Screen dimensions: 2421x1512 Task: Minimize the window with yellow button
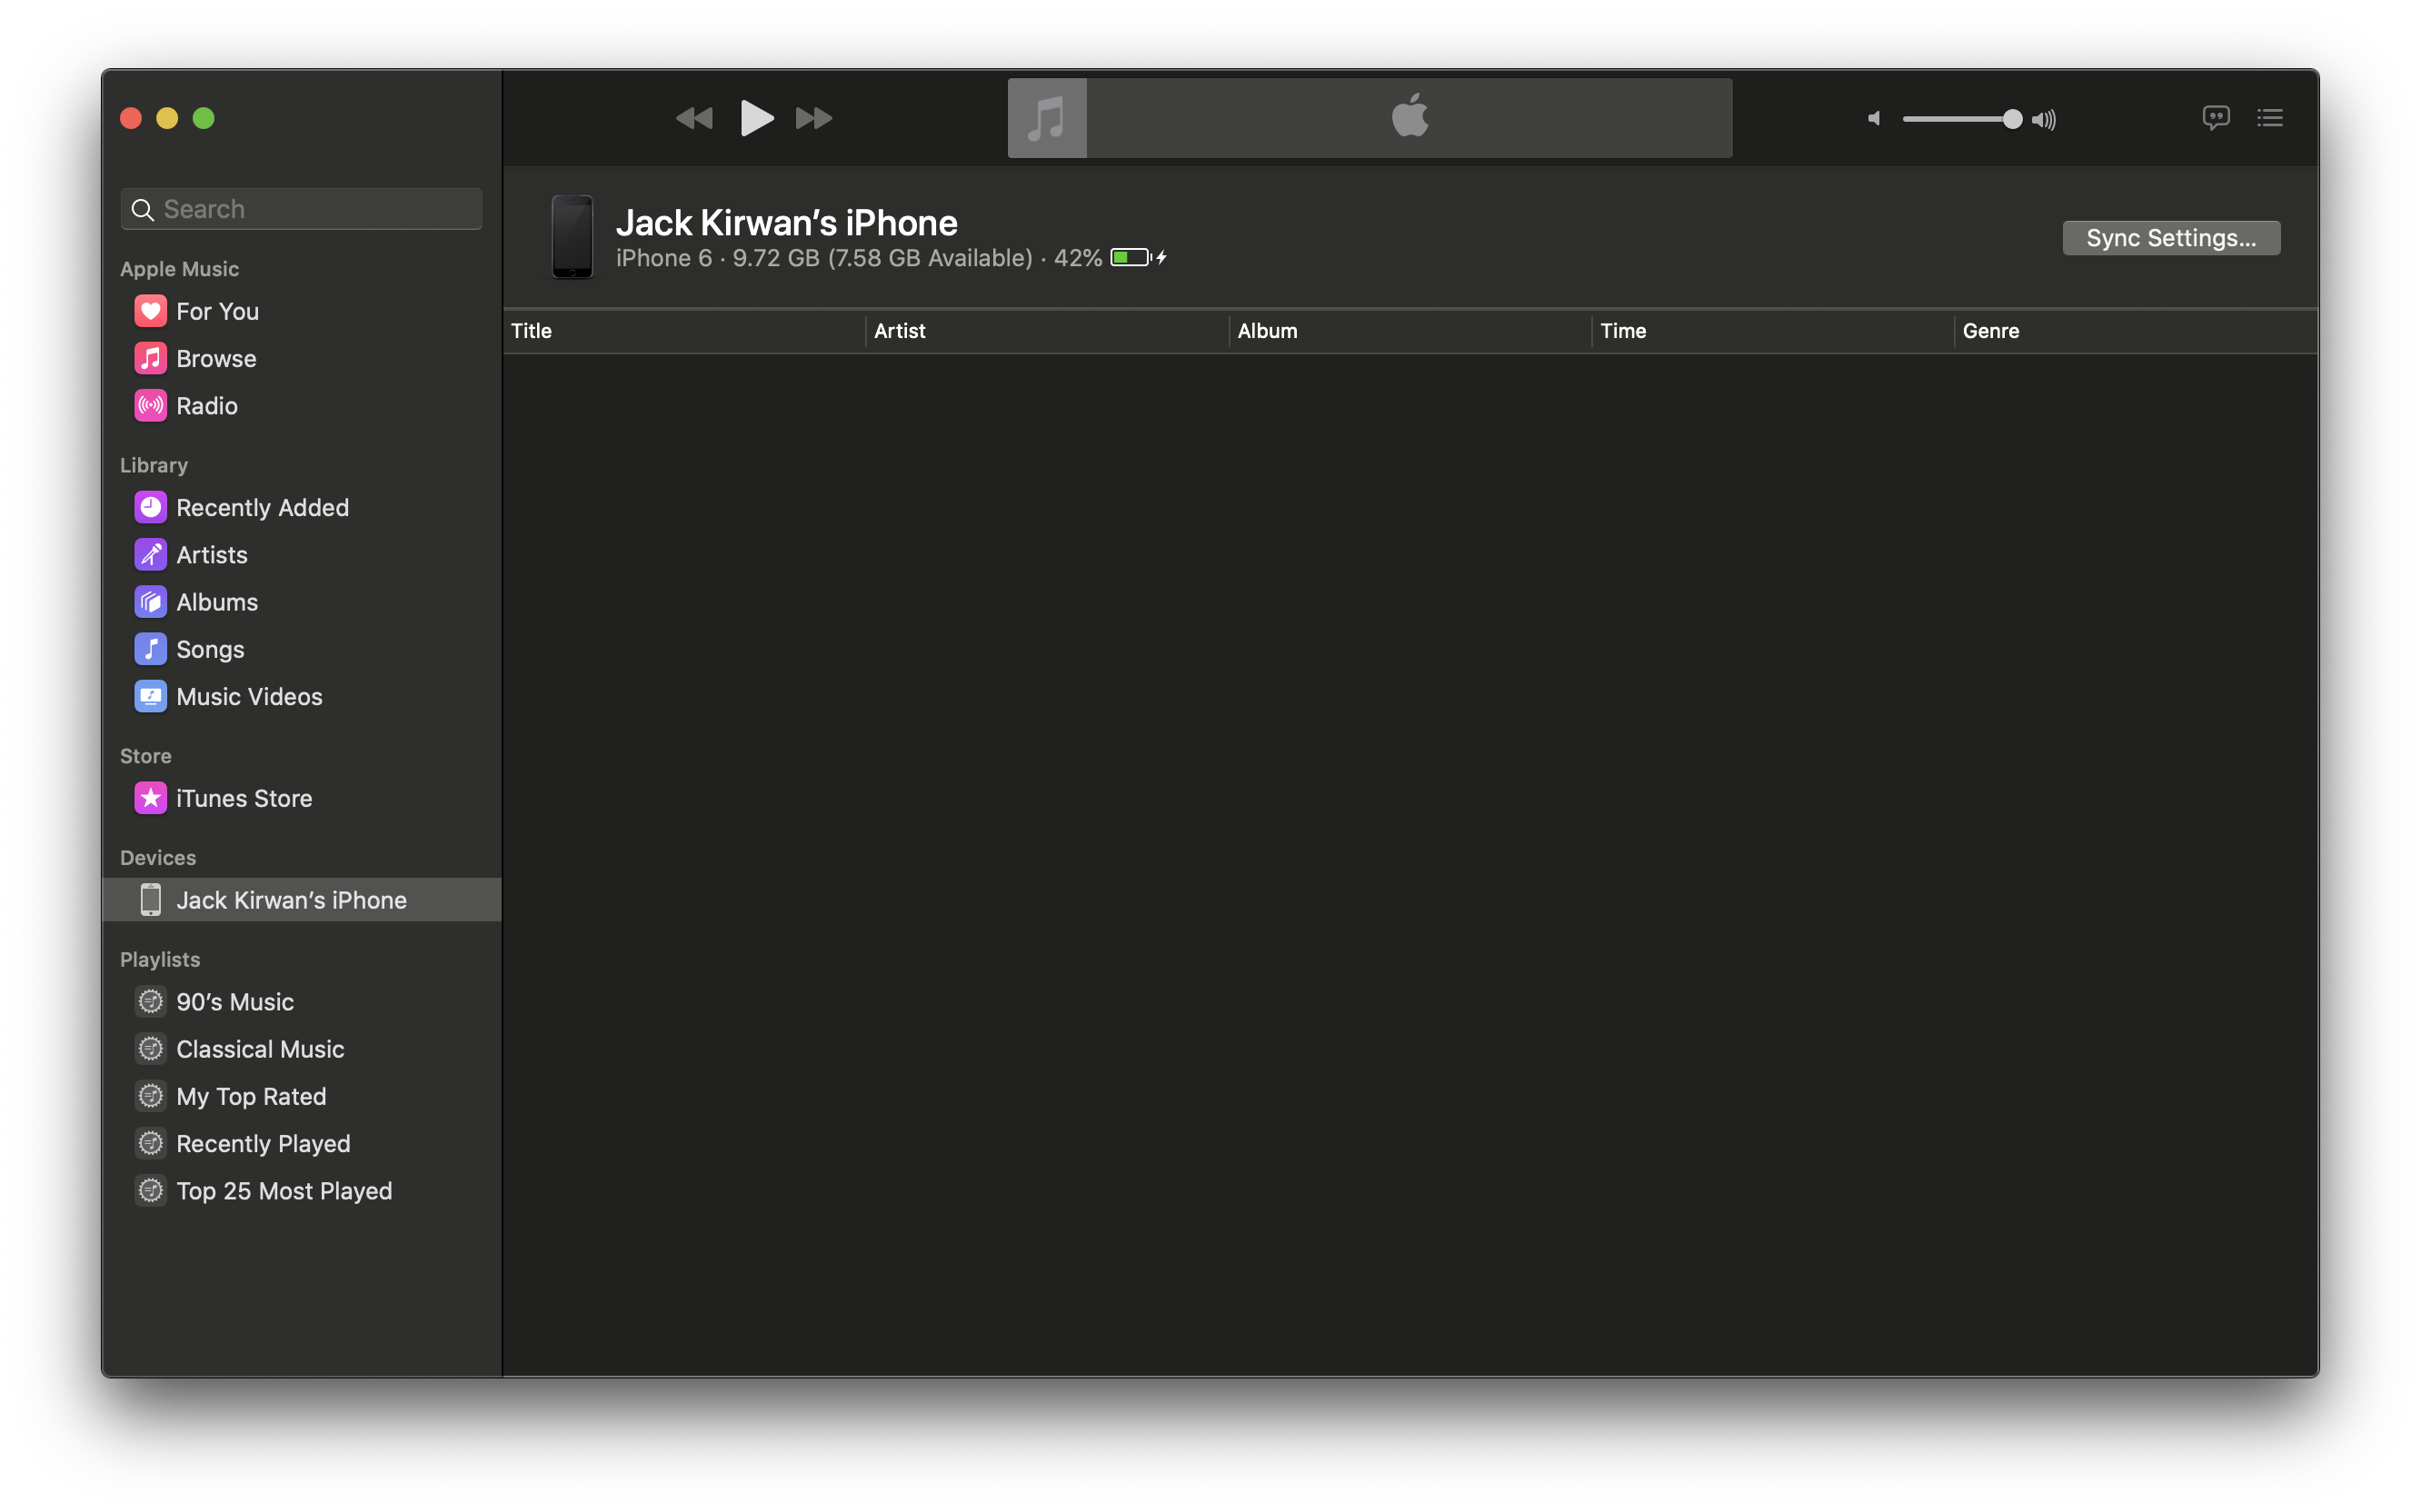[167, 118]
